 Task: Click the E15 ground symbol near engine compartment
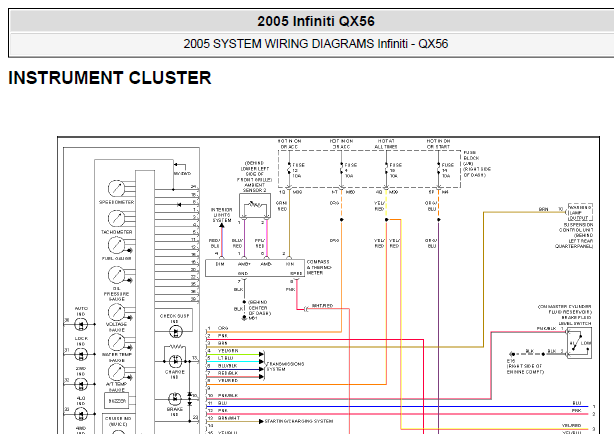click(511, 354)
